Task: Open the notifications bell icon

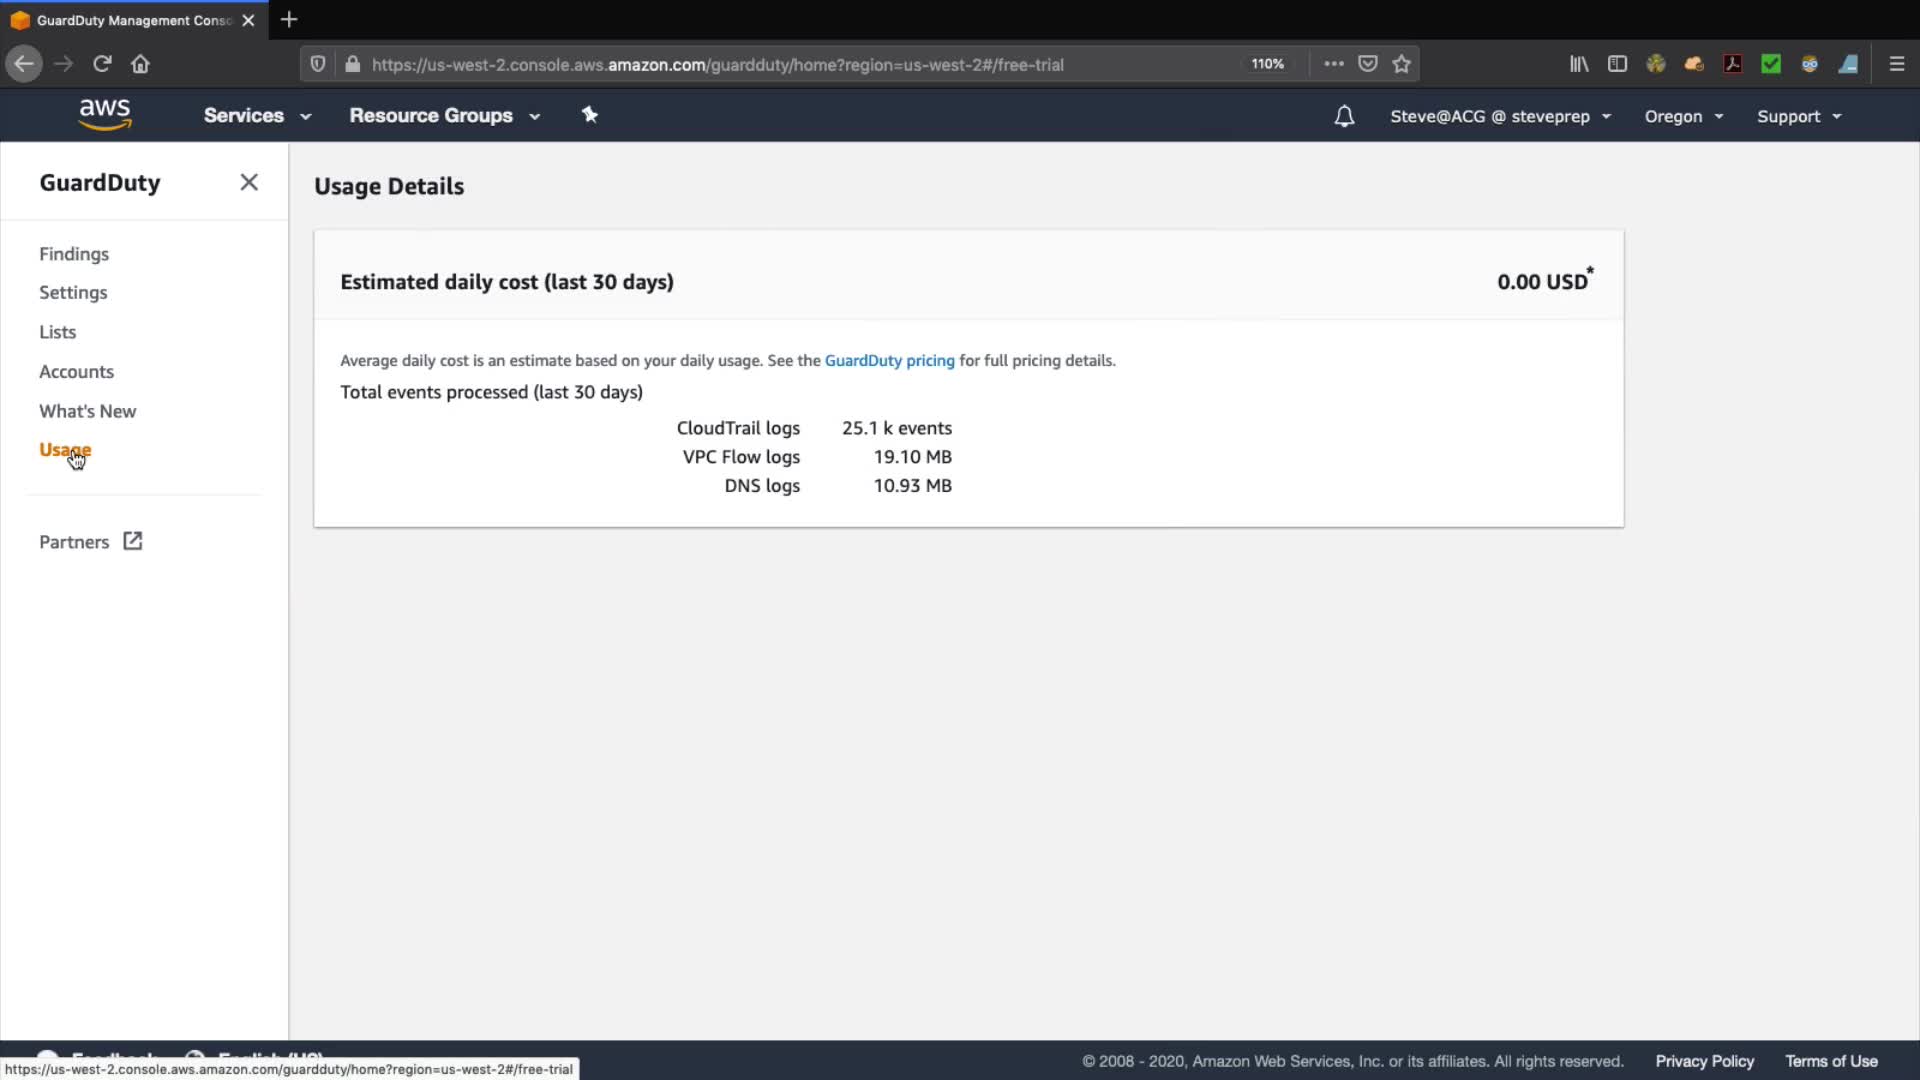Action: pos(1344,116)
